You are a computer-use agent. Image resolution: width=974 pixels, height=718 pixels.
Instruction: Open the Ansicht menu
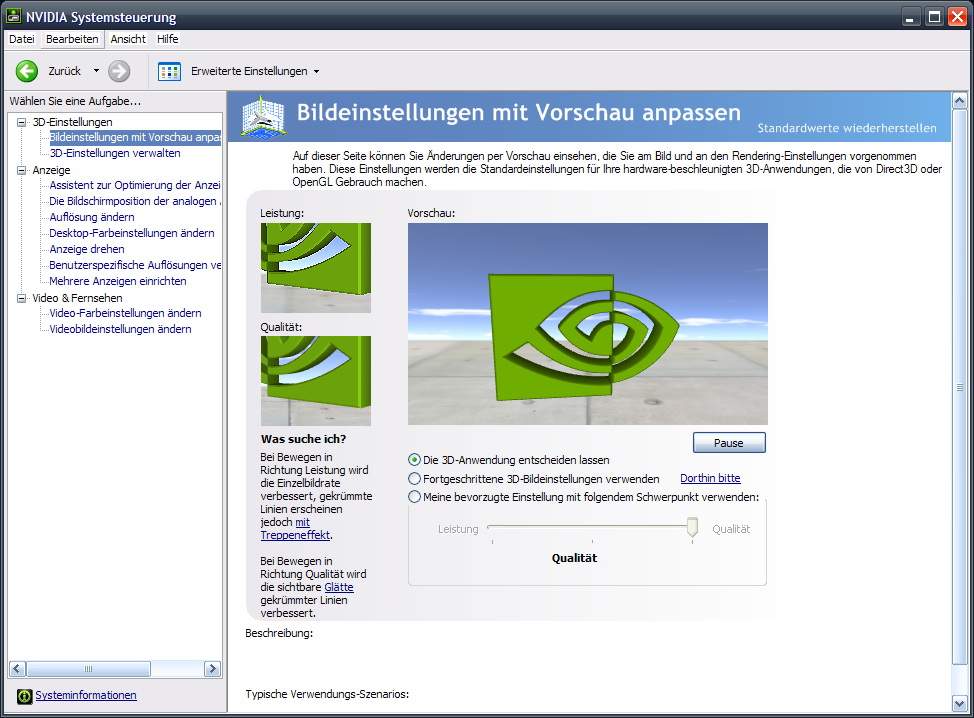coord(128,39)
